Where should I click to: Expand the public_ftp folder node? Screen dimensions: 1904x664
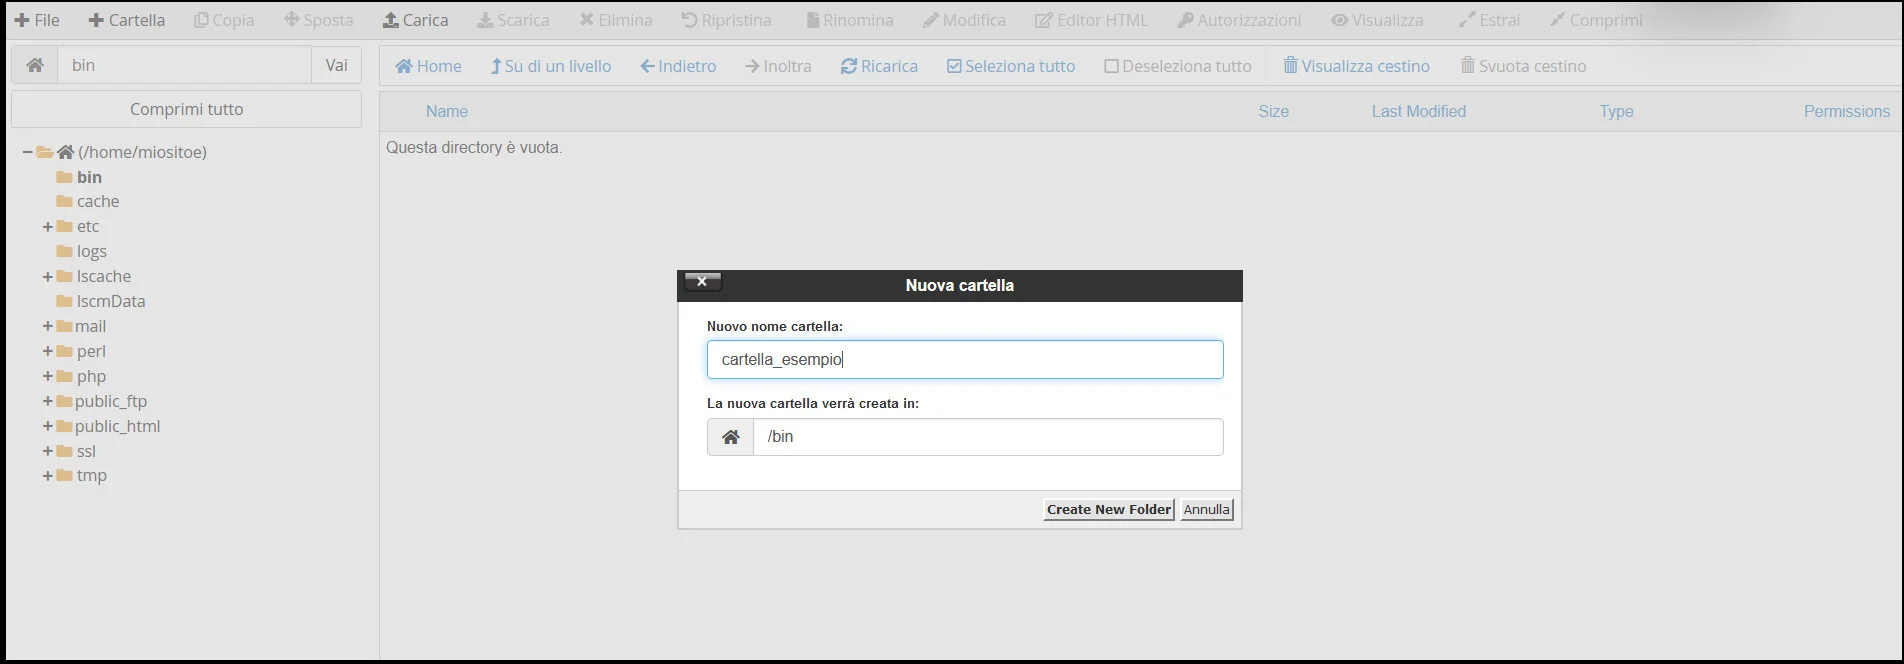click(47, 402)
